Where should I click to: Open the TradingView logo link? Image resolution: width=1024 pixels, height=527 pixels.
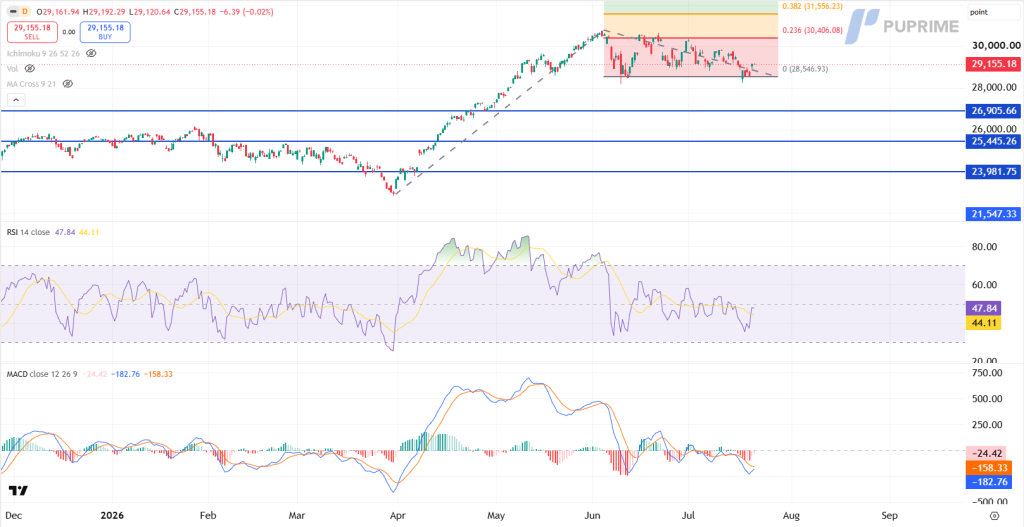pyautogui.click(x=18, y=490)
